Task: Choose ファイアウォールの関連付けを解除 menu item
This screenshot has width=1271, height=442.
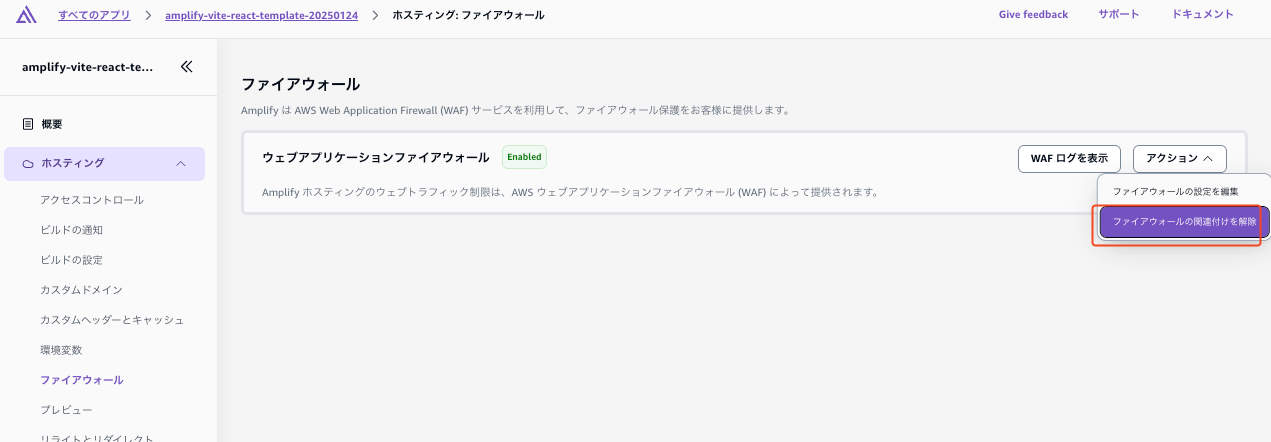Action: click(x=1184, y=222)
